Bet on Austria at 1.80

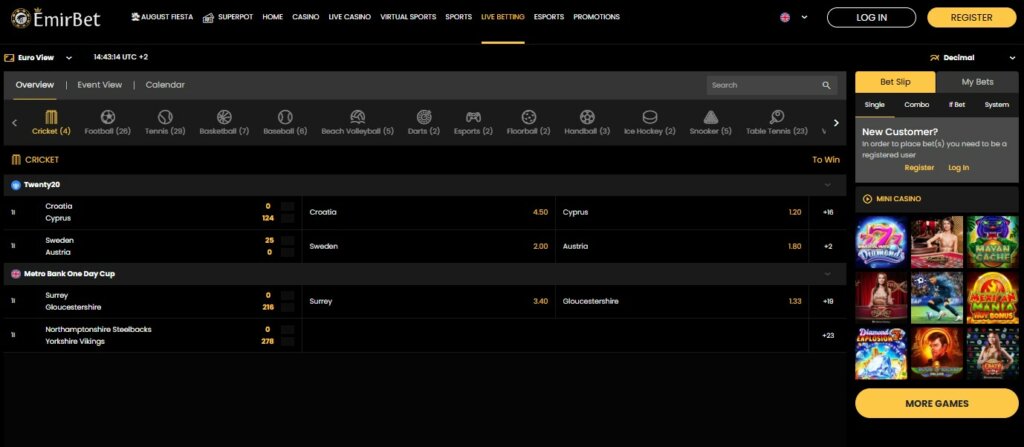coord(682,246)
